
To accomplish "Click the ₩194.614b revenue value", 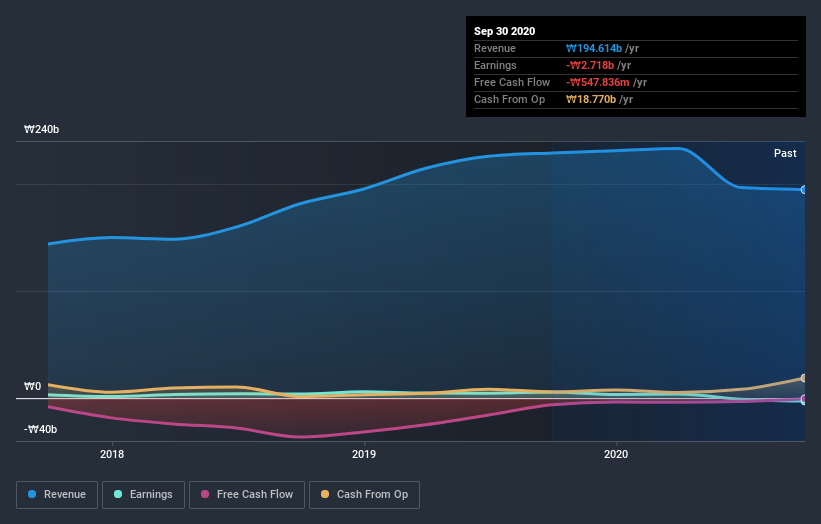I will (594, 48).
